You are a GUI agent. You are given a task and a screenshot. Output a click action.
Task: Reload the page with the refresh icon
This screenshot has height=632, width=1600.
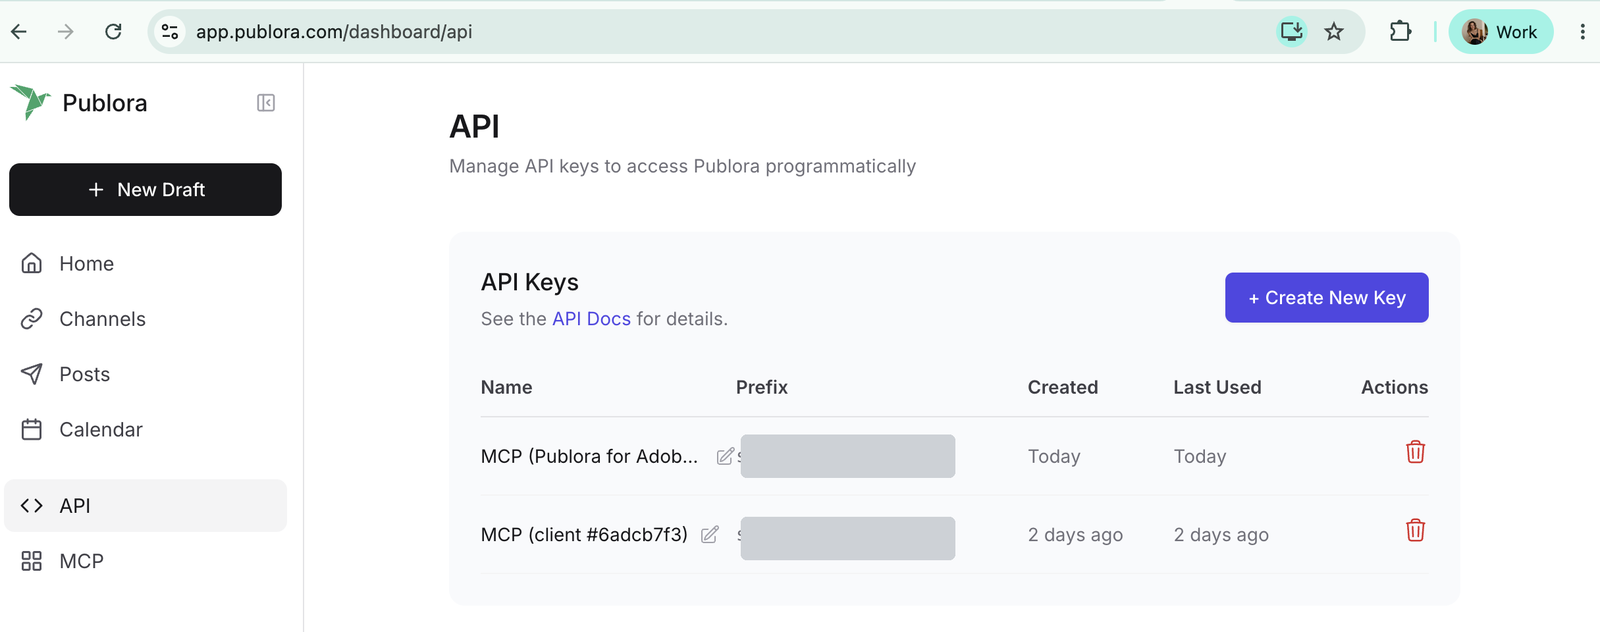pos(113,32)
